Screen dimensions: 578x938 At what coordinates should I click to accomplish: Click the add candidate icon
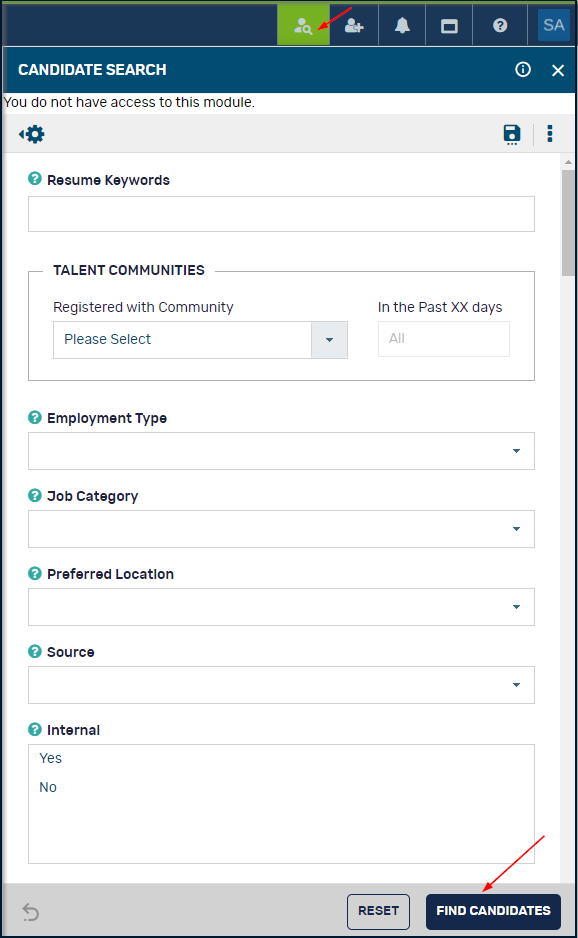point(354,26)
